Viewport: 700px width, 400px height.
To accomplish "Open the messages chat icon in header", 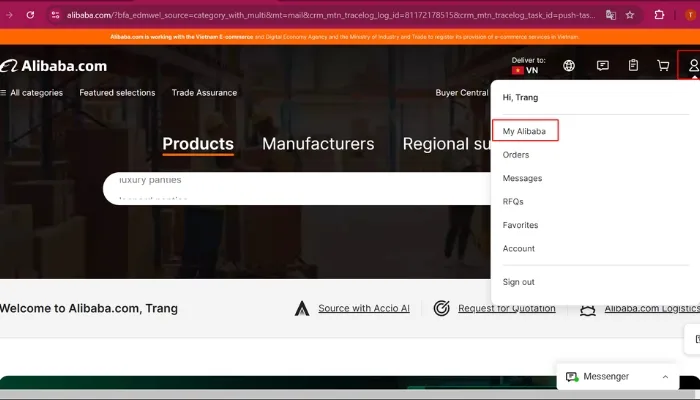I will 603,66.
